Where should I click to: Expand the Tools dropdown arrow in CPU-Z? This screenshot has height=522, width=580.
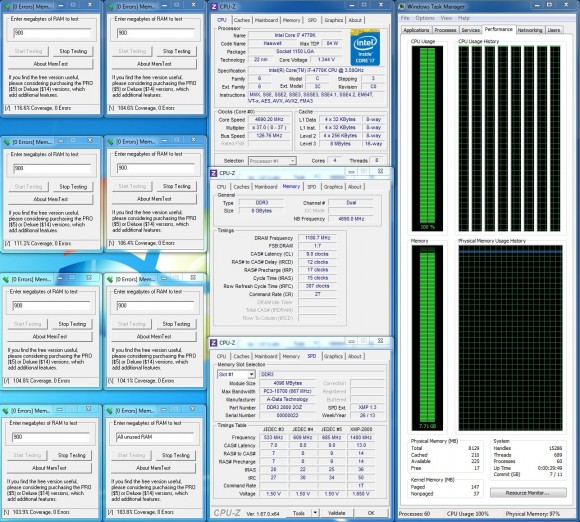tap(315, 513)
